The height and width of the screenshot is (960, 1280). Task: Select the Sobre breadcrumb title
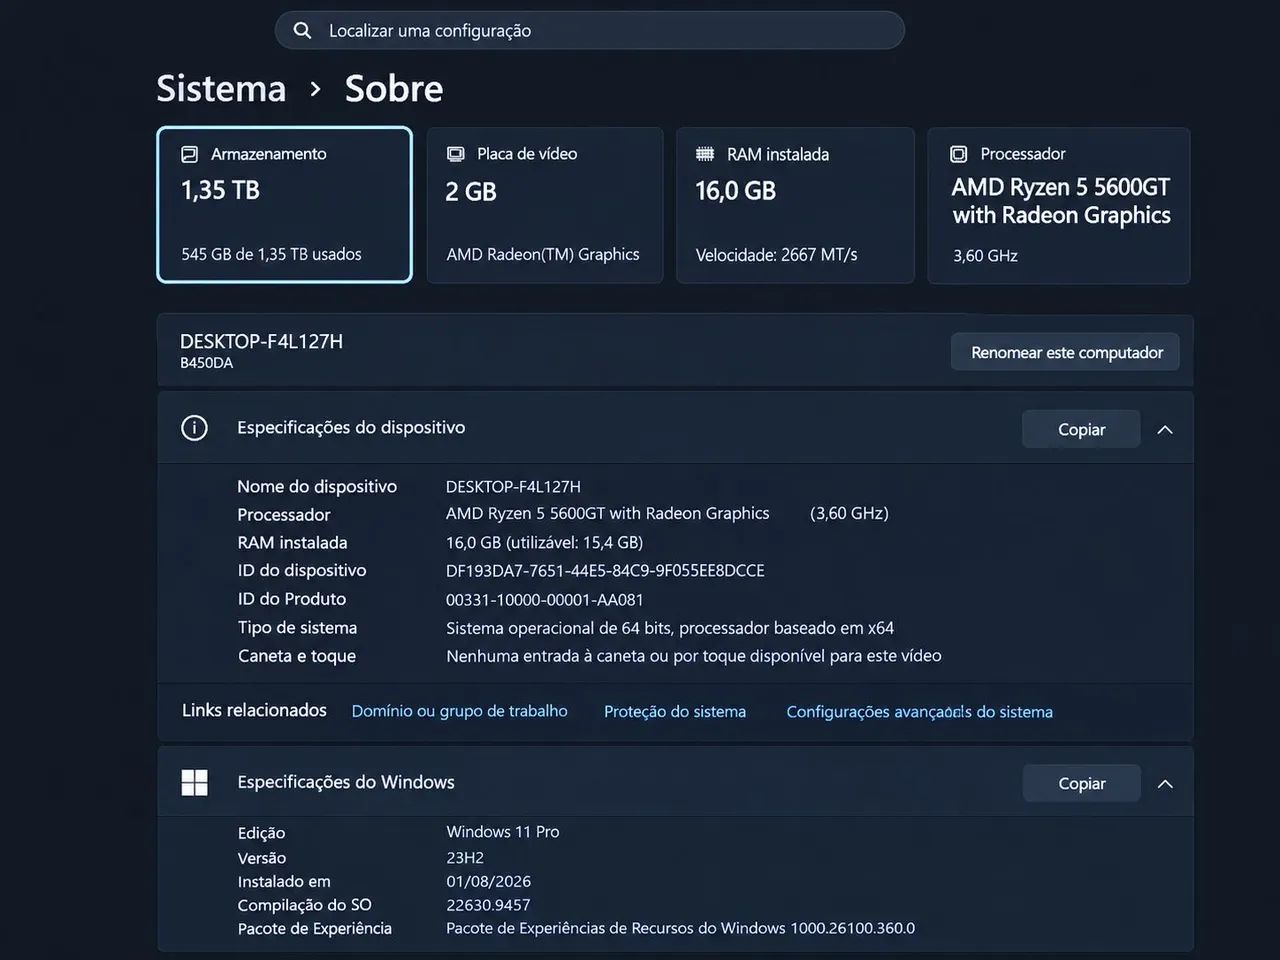click(394, 89)
